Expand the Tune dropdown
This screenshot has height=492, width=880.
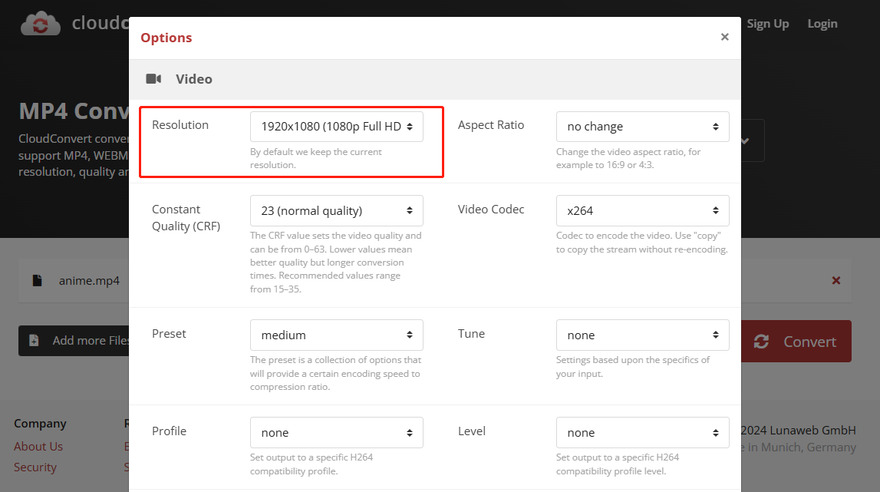642,335
